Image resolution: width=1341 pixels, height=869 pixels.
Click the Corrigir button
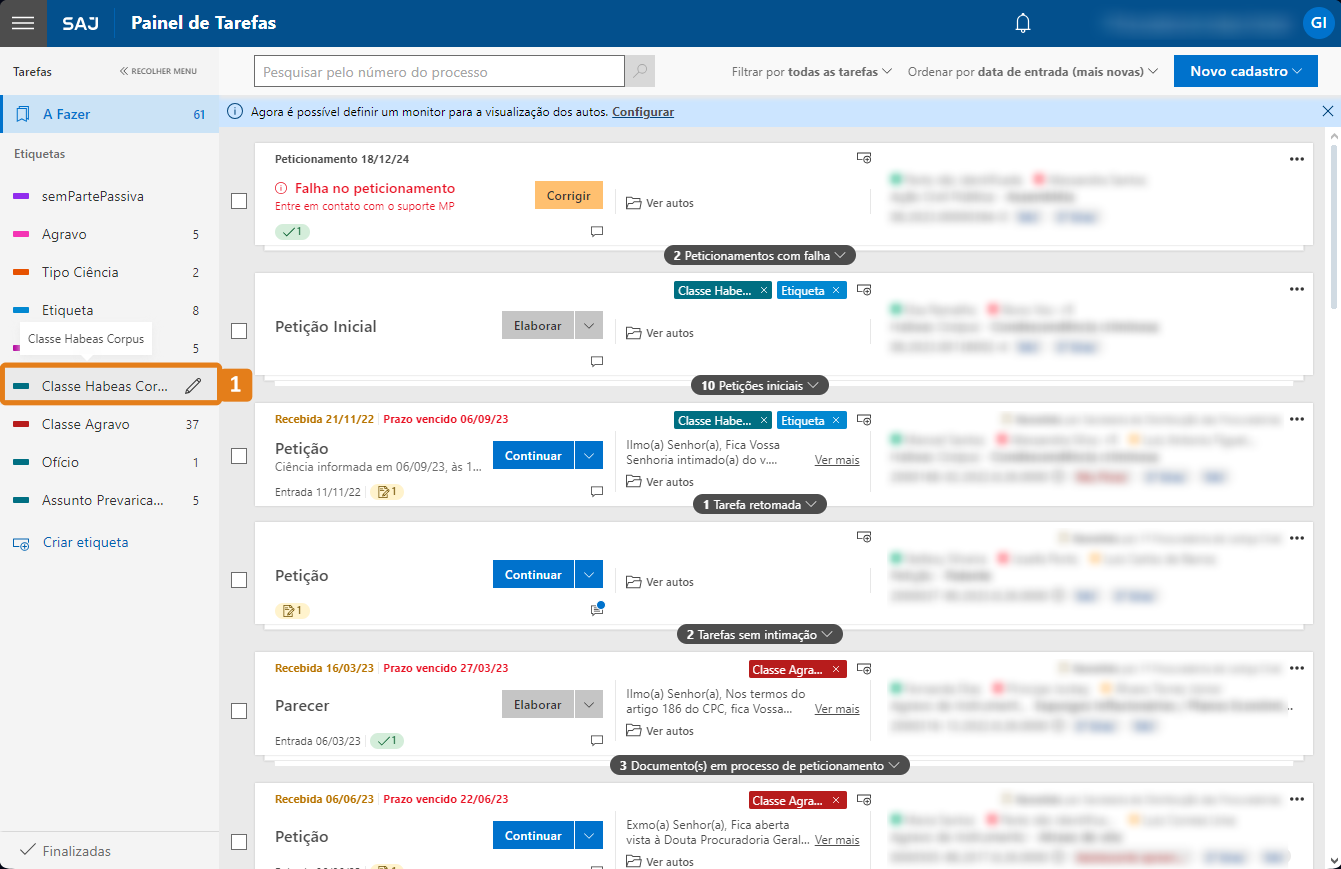(x=568, y=196)
